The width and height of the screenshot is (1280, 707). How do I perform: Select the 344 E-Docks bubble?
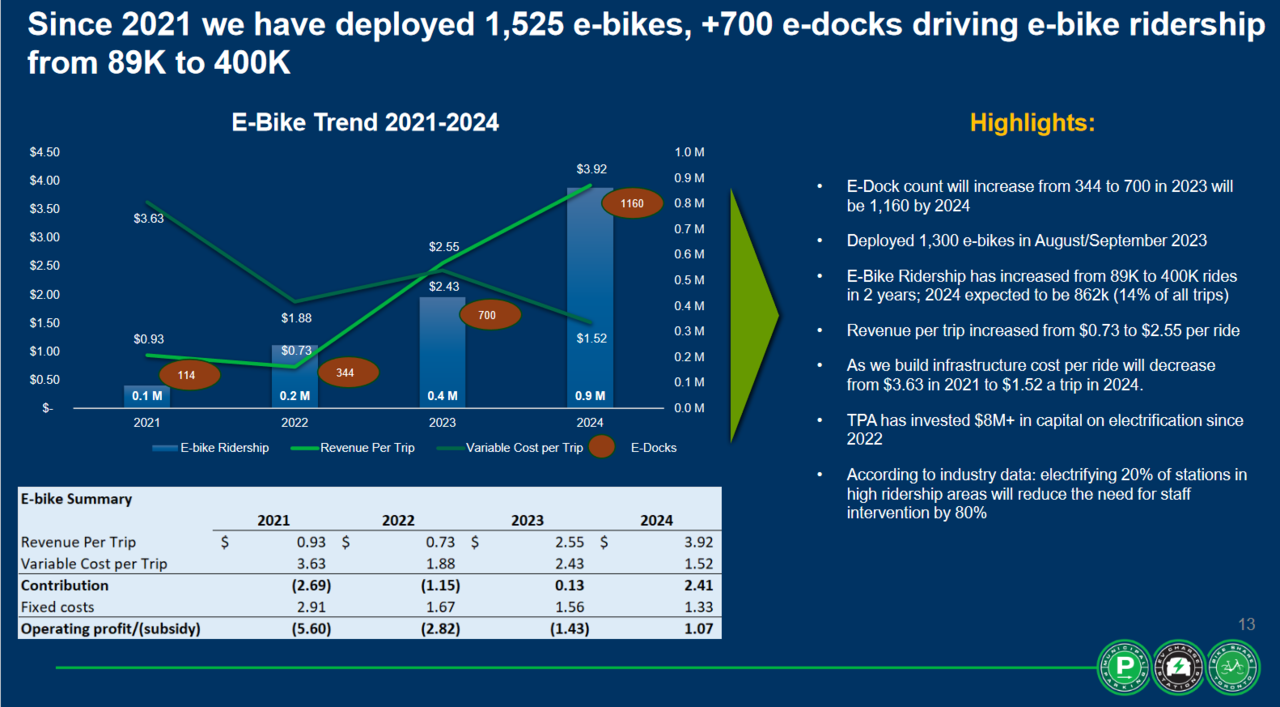350,373
